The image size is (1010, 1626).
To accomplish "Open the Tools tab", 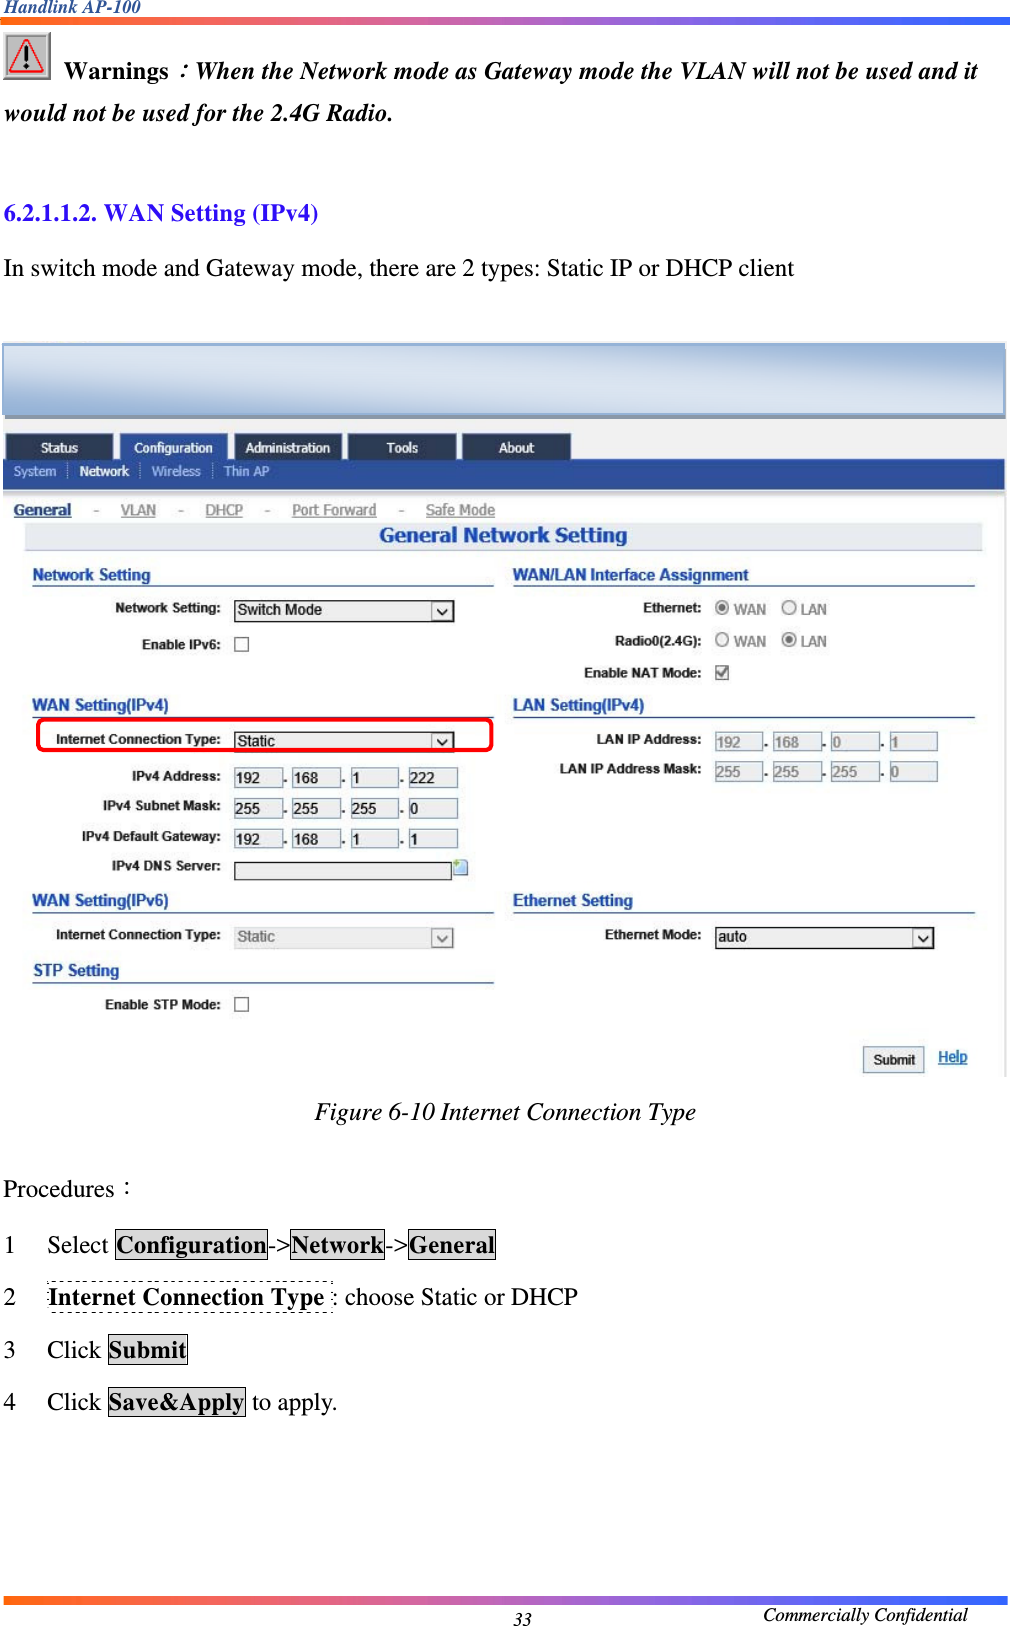I will coord(402,447).
